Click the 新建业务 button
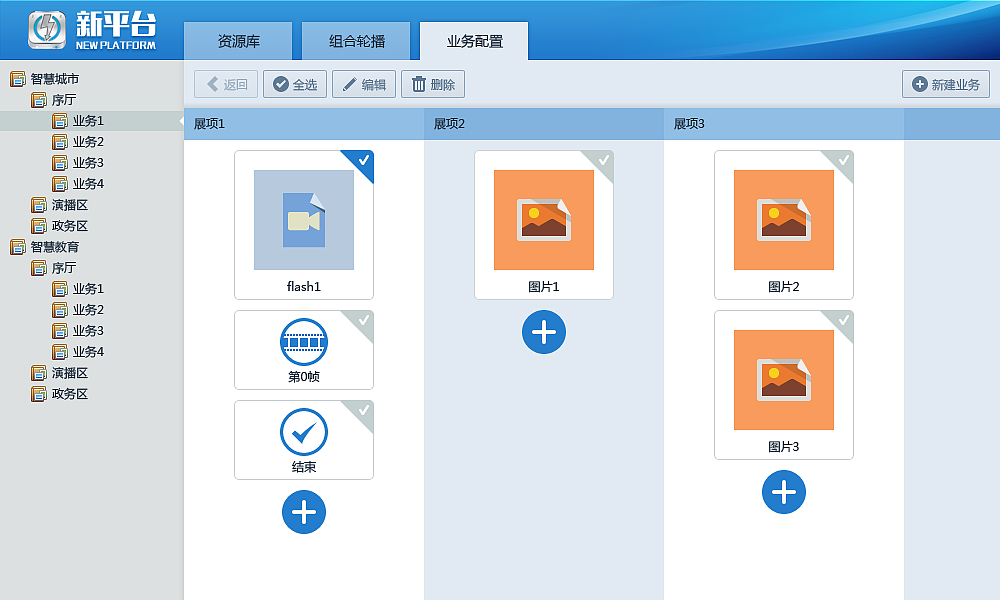The height and width of the screenshot is (600, 1000). 944,84
